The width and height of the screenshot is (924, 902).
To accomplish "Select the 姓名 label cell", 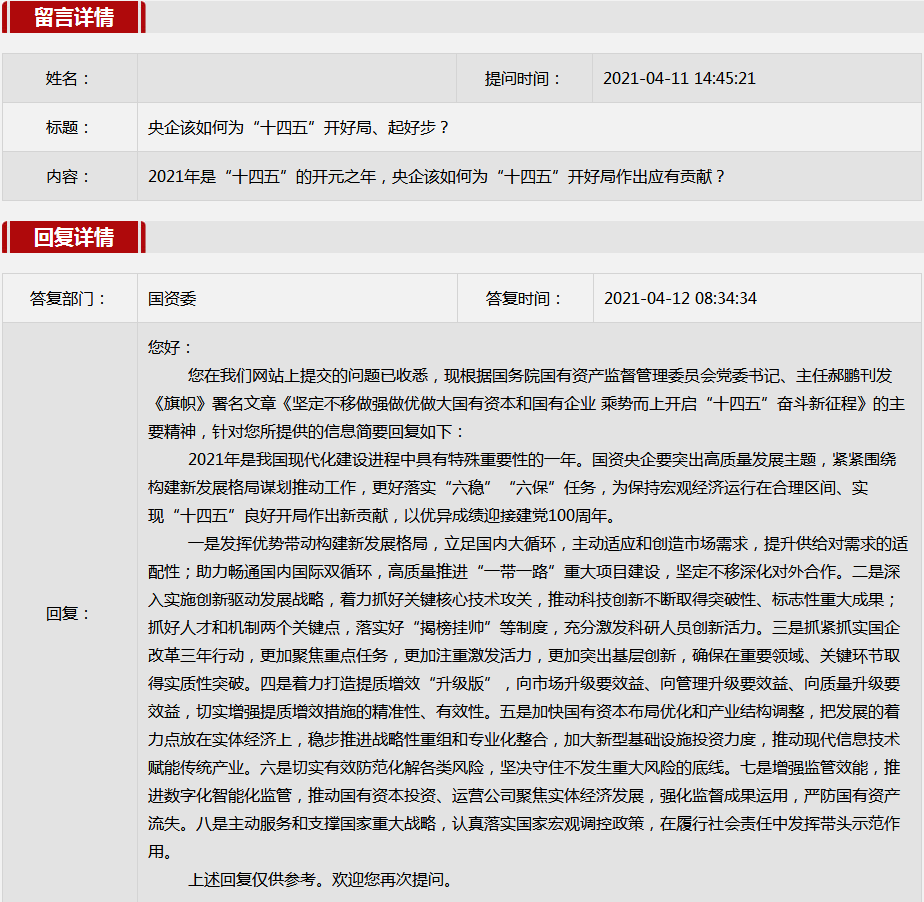I will click(69, 79).
